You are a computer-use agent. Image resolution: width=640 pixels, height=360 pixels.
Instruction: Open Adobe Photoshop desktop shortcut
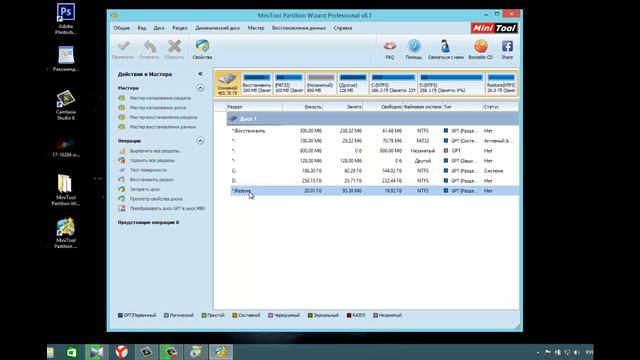[65, 19]
